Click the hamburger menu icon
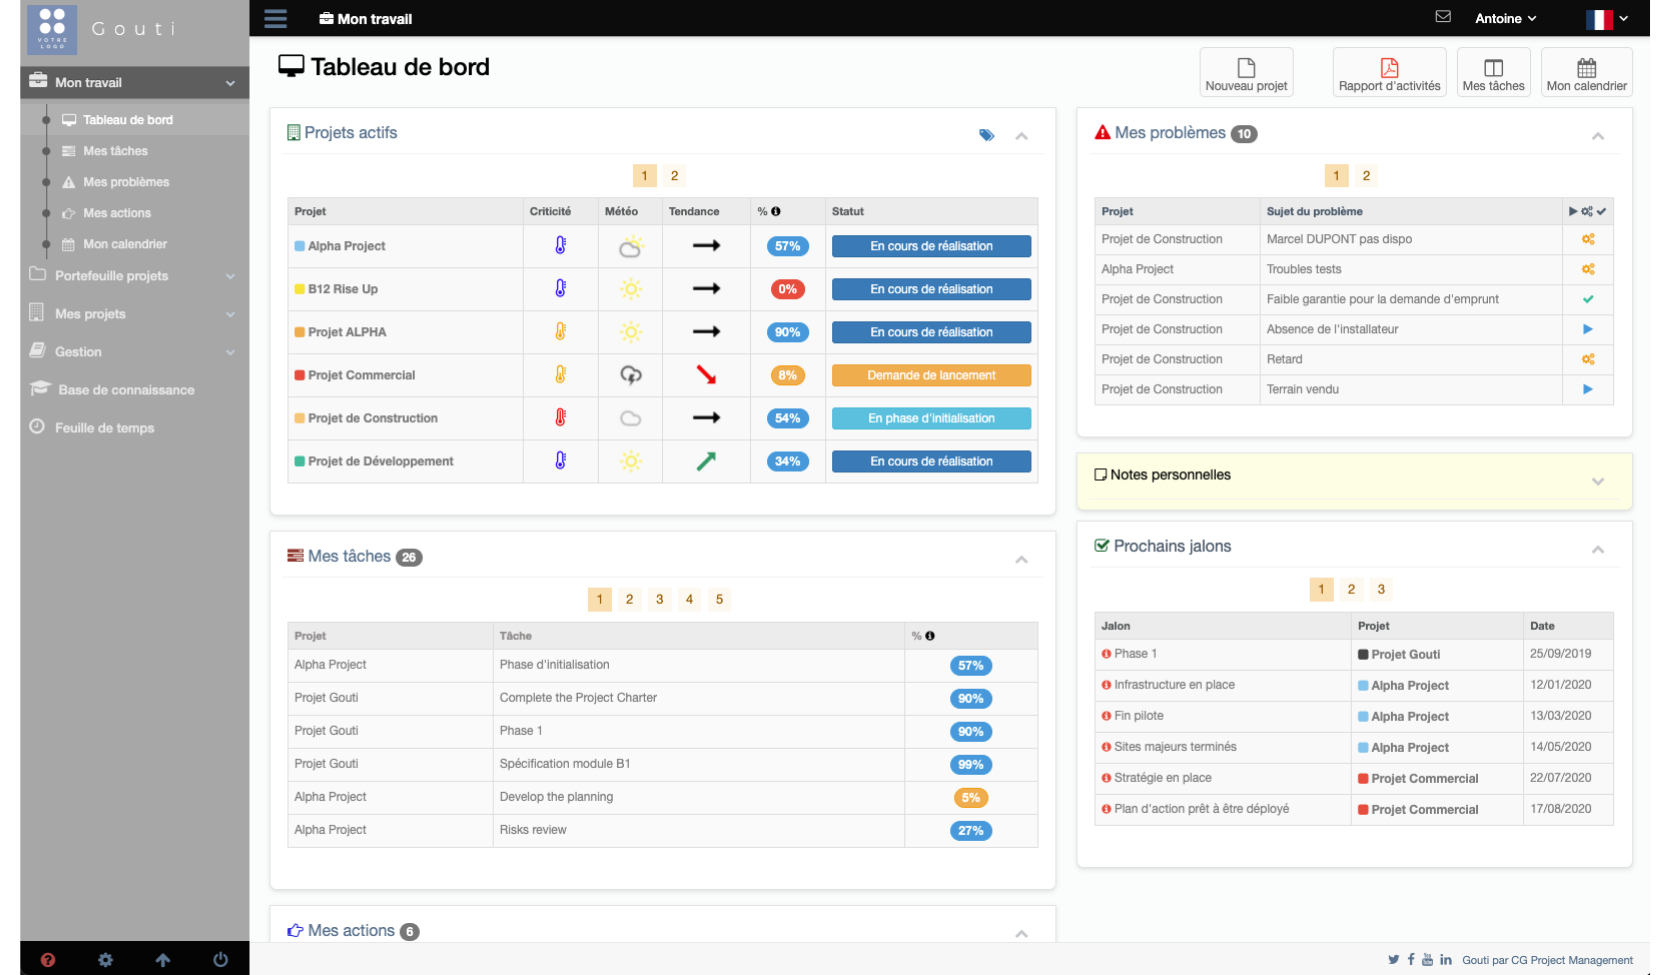The height and width of the screenshot is (975, 1670). 275,18
